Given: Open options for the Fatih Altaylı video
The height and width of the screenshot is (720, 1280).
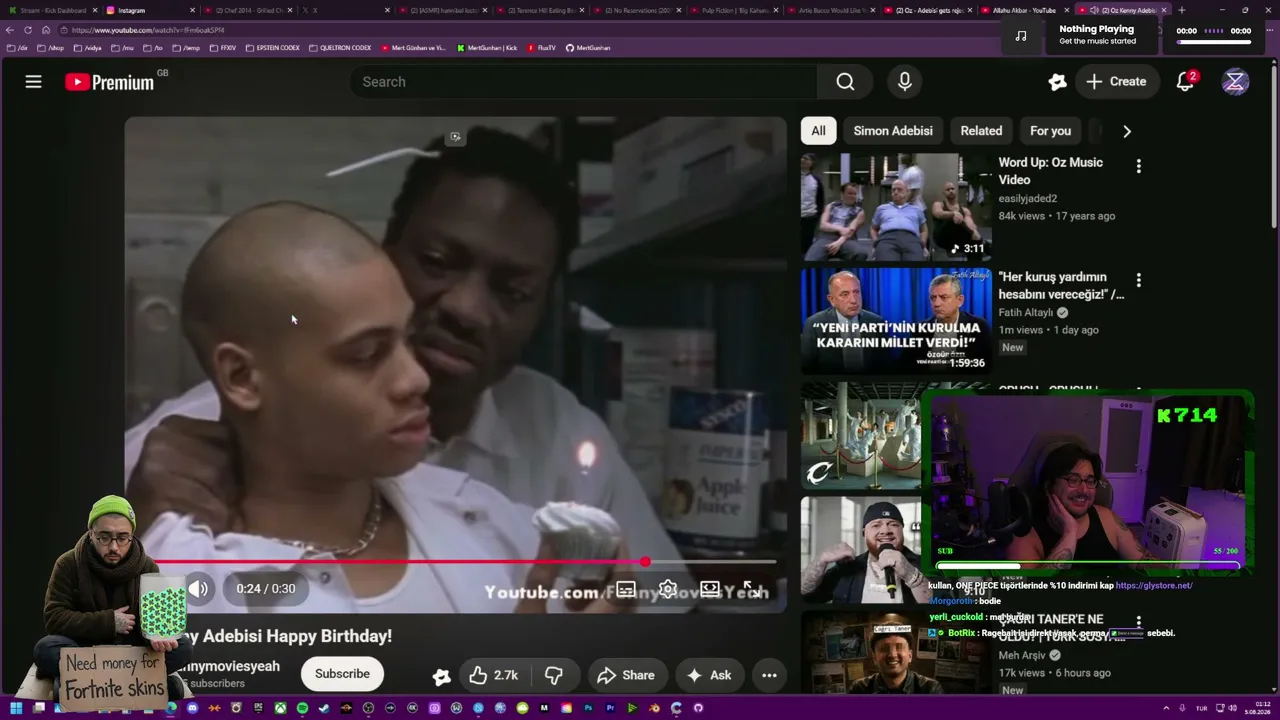Looking at the screenshot, I should tap(1138, 280).
